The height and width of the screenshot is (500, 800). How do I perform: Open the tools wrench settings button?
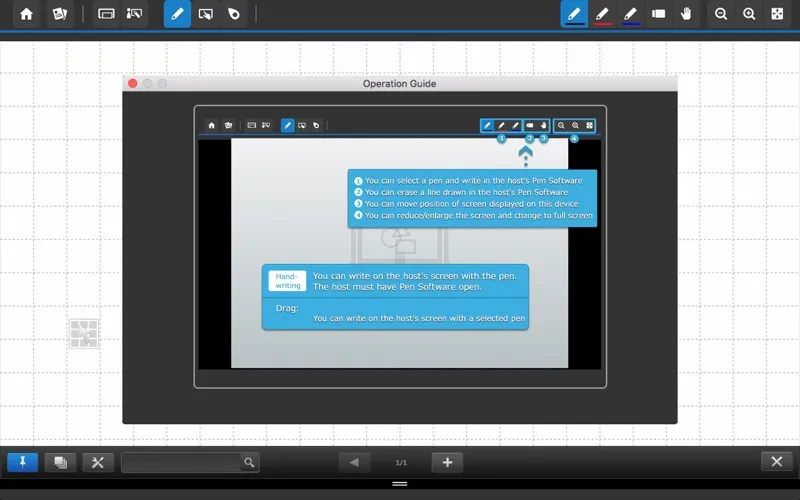tap(97, 462)
